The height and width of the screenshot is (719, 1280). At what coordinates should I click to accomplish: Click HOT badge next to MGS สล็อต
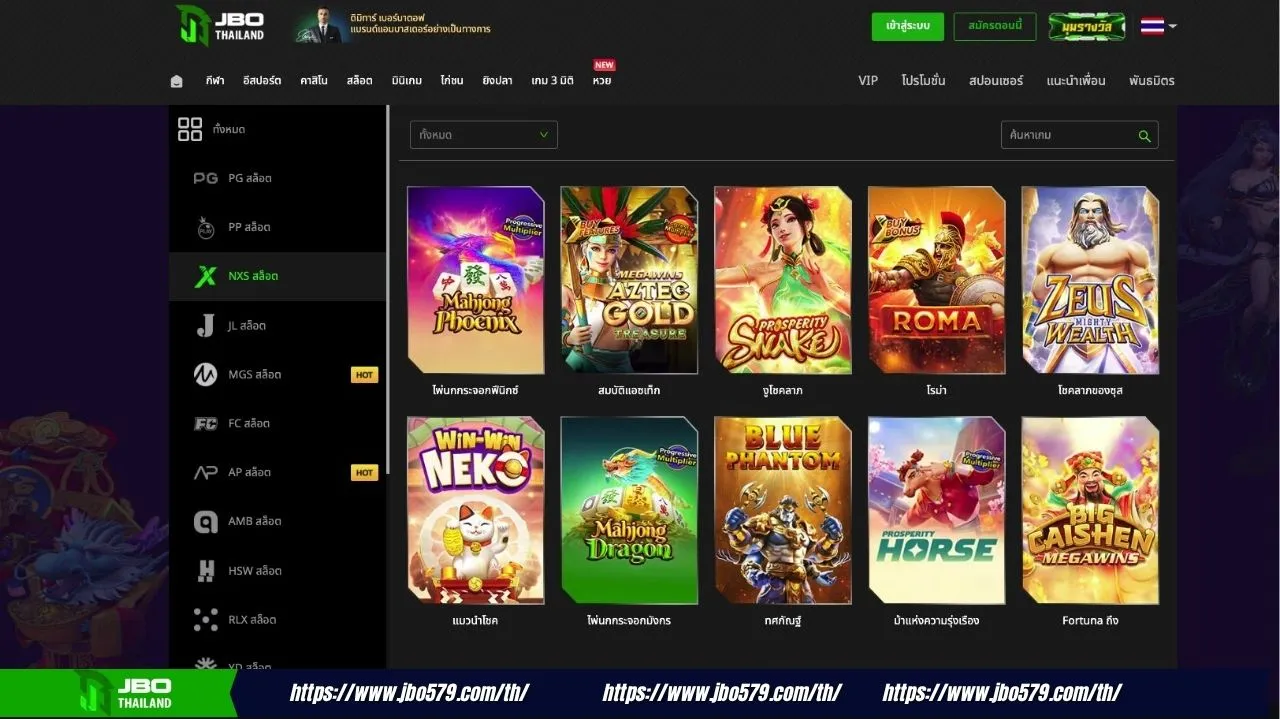point(364,375)
